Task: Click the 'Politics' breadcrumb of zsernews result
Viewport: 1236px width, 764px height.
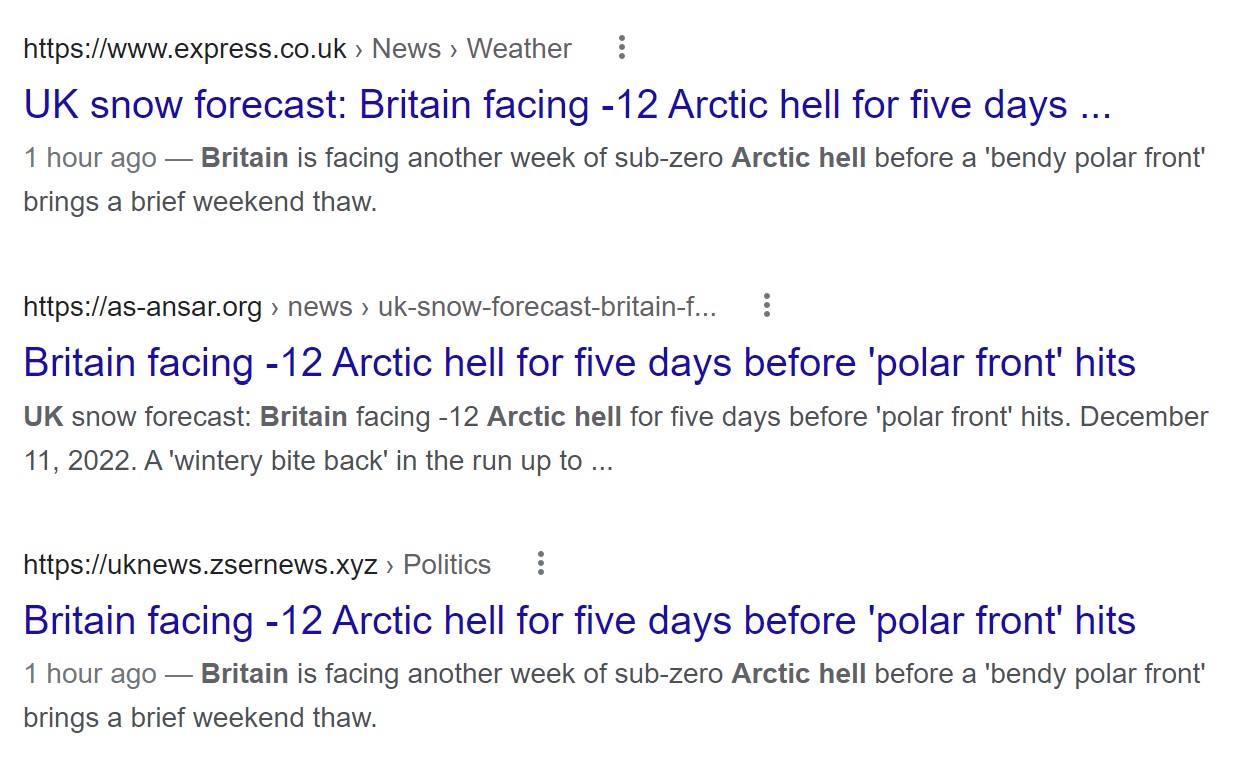Action: pyautogui.click(x=447, y=564)
